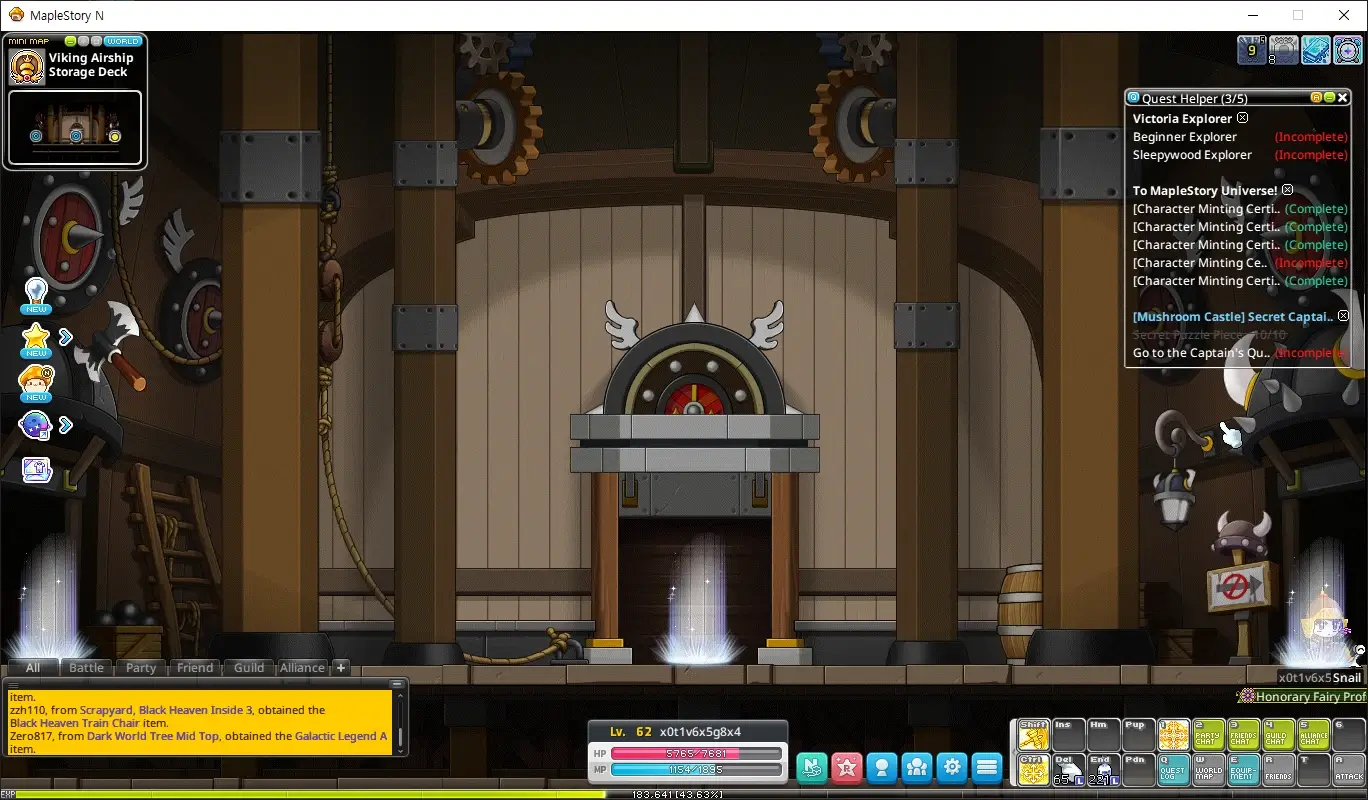Open the [Mushroom Castle] Secret Captai.. quest
This screenshot has width=1368, height=800.
[x=1233, y=317]
